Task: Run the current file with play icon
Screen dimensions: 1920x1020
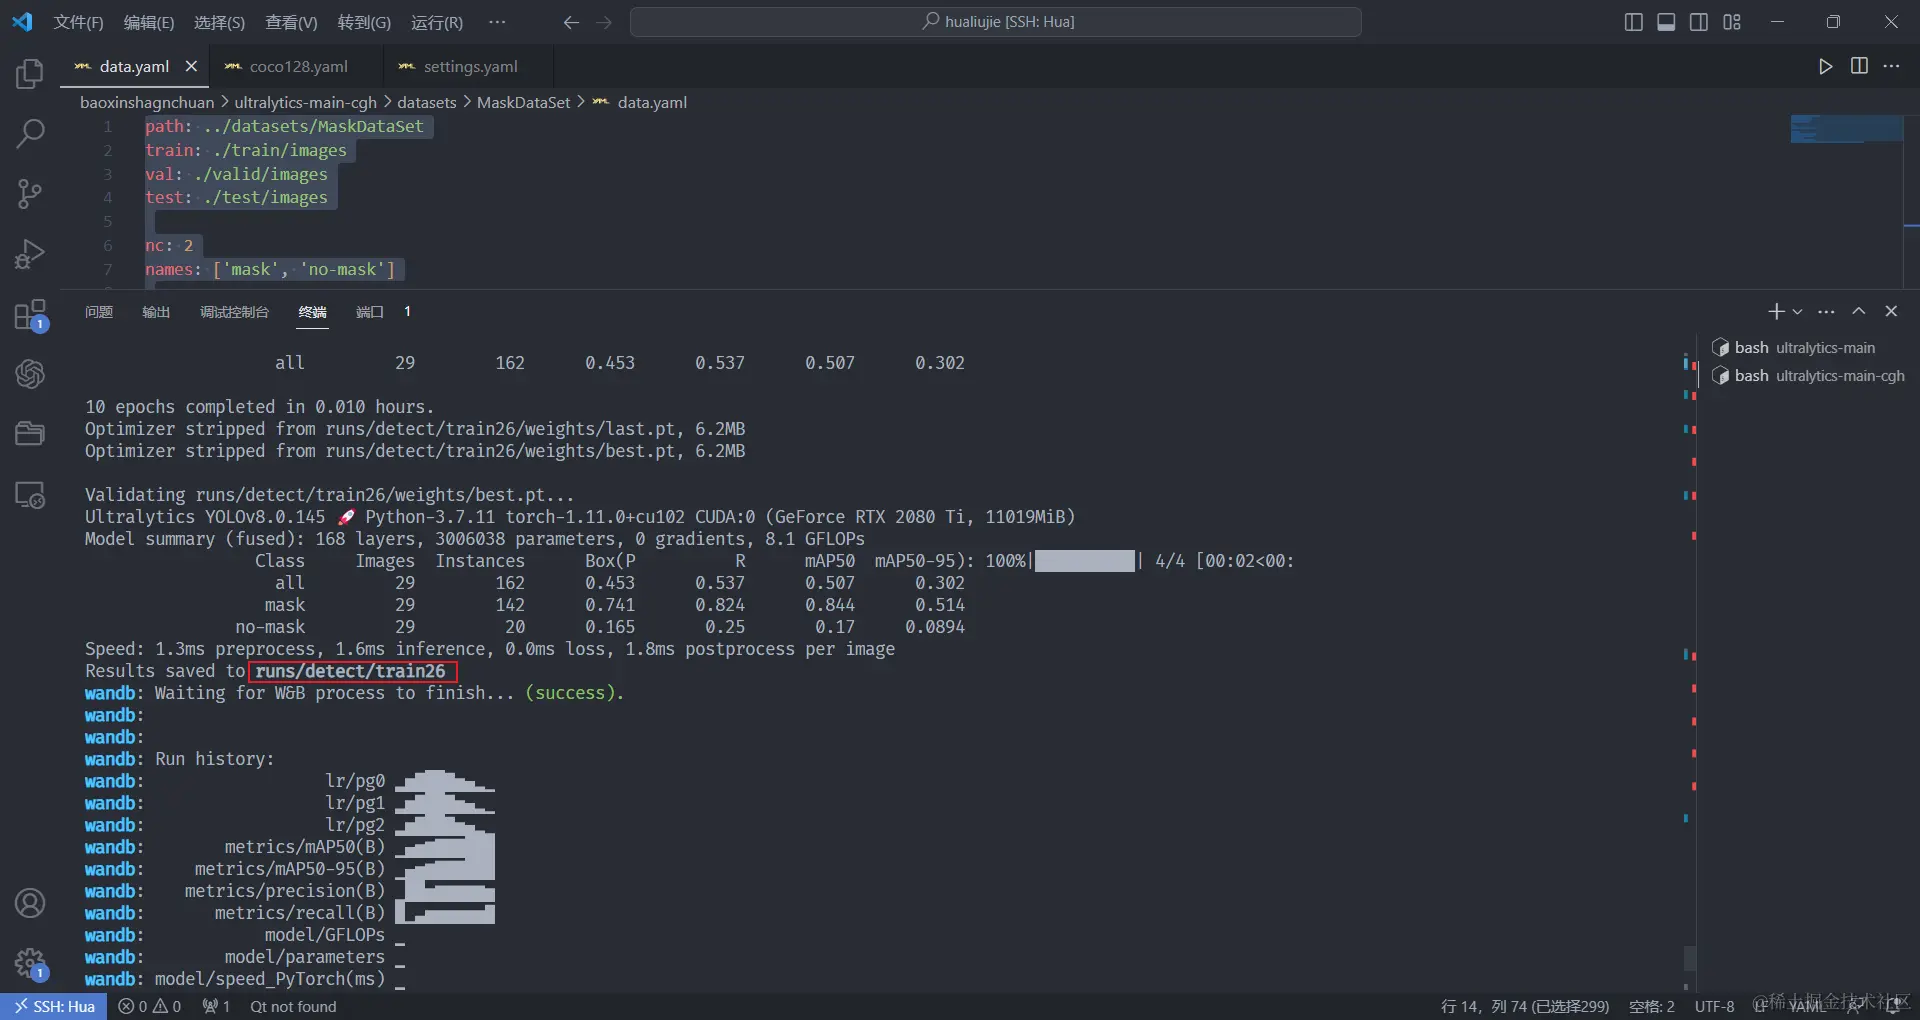Action: pyautogui.click(x=1825, y=66)
